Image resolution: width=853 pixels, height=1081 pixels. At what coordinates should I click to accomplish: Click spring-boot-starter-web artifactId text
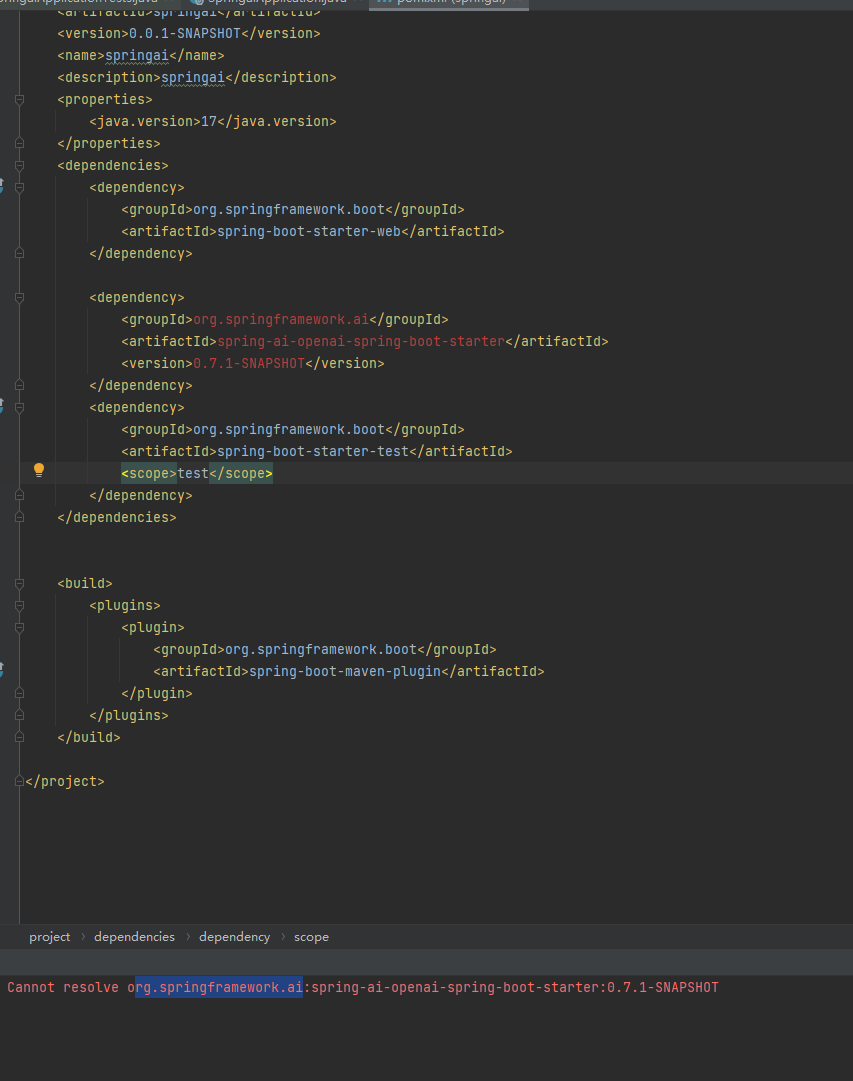[309, 232]
